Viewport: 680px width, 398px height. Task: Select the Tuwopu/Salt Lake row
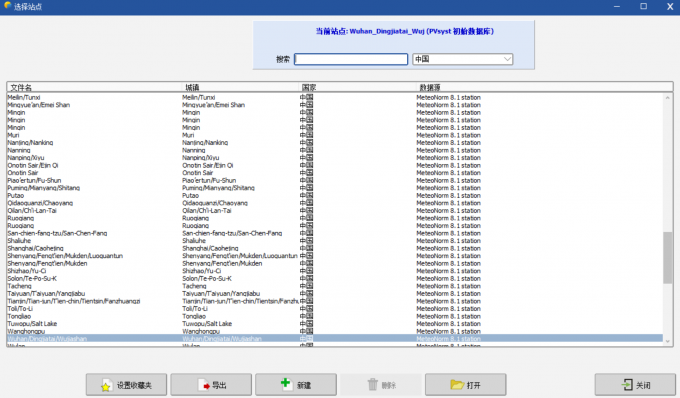(x=335, y=324)
